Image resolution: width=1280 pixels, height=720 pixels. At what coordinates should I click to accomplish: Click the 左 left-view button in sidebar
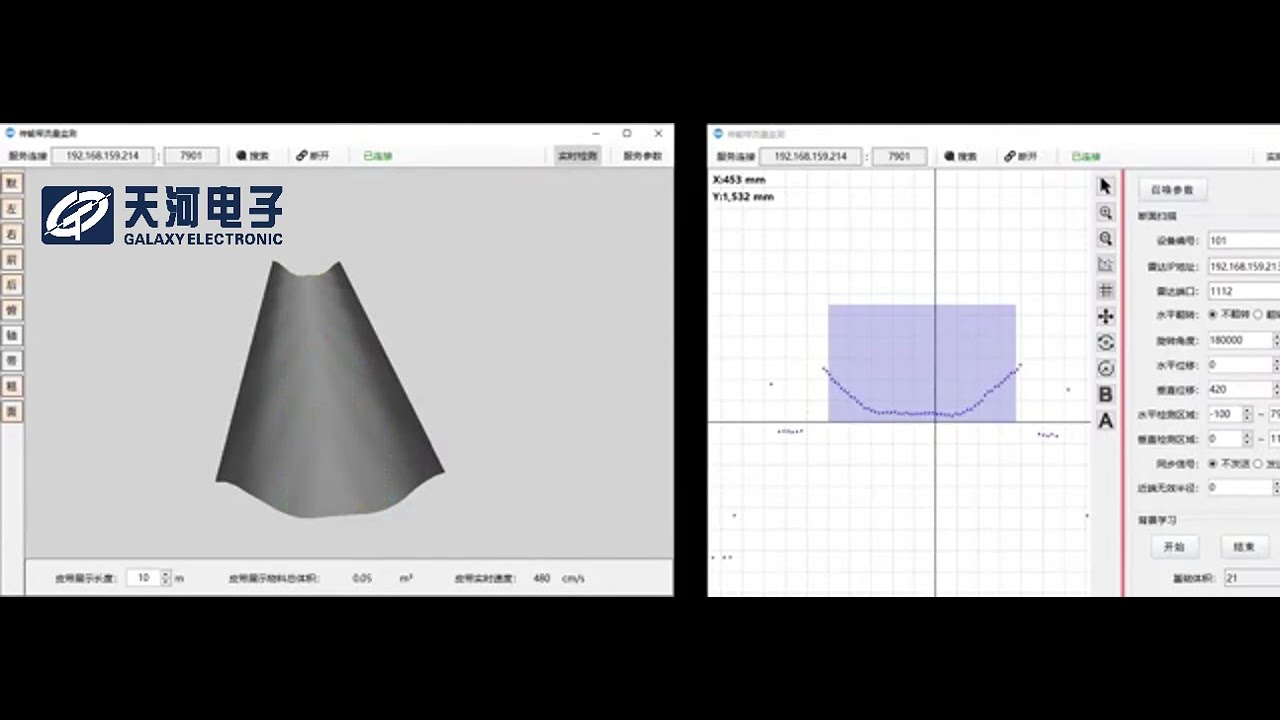[12, 209]
